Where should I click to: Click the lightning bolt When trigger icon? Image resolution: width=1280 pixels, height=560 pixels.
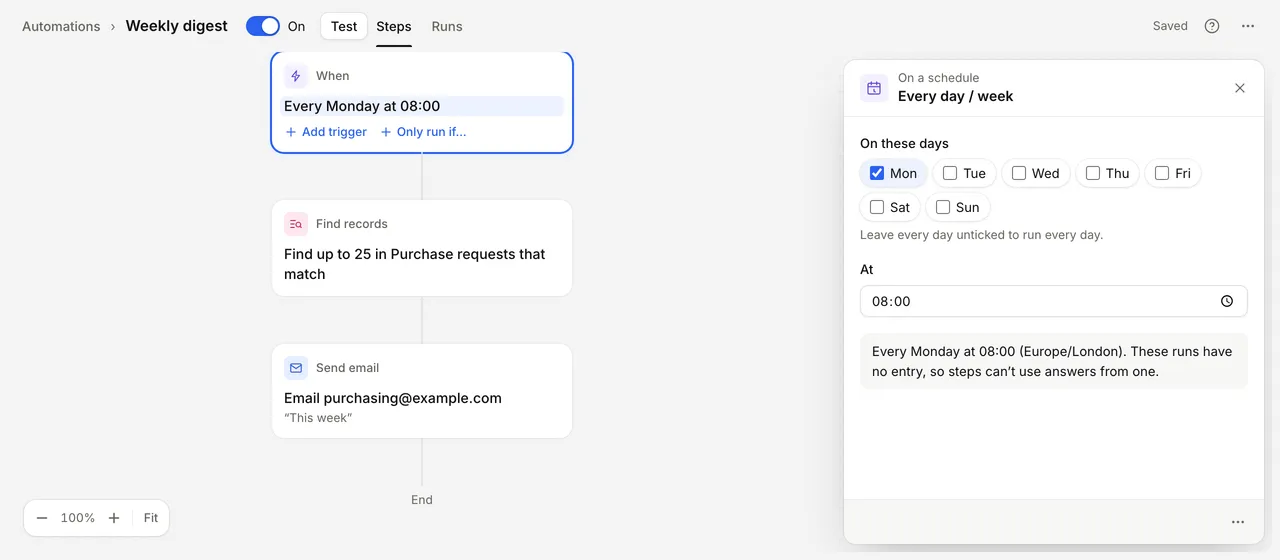click(295, 76)
